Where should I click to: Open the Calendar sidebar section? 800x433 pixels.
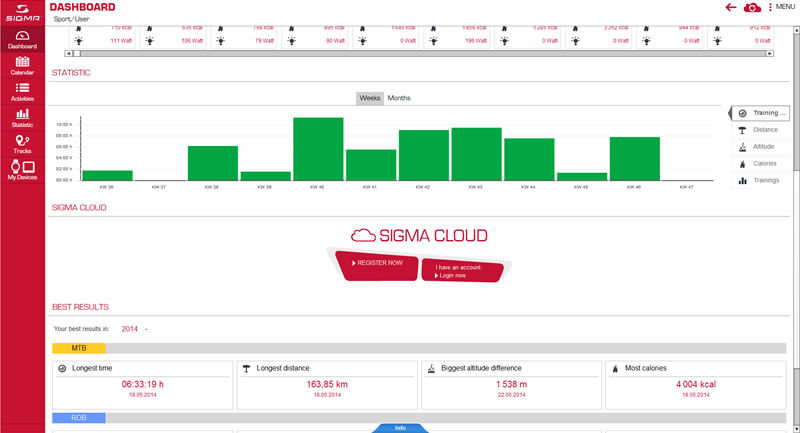22,66
